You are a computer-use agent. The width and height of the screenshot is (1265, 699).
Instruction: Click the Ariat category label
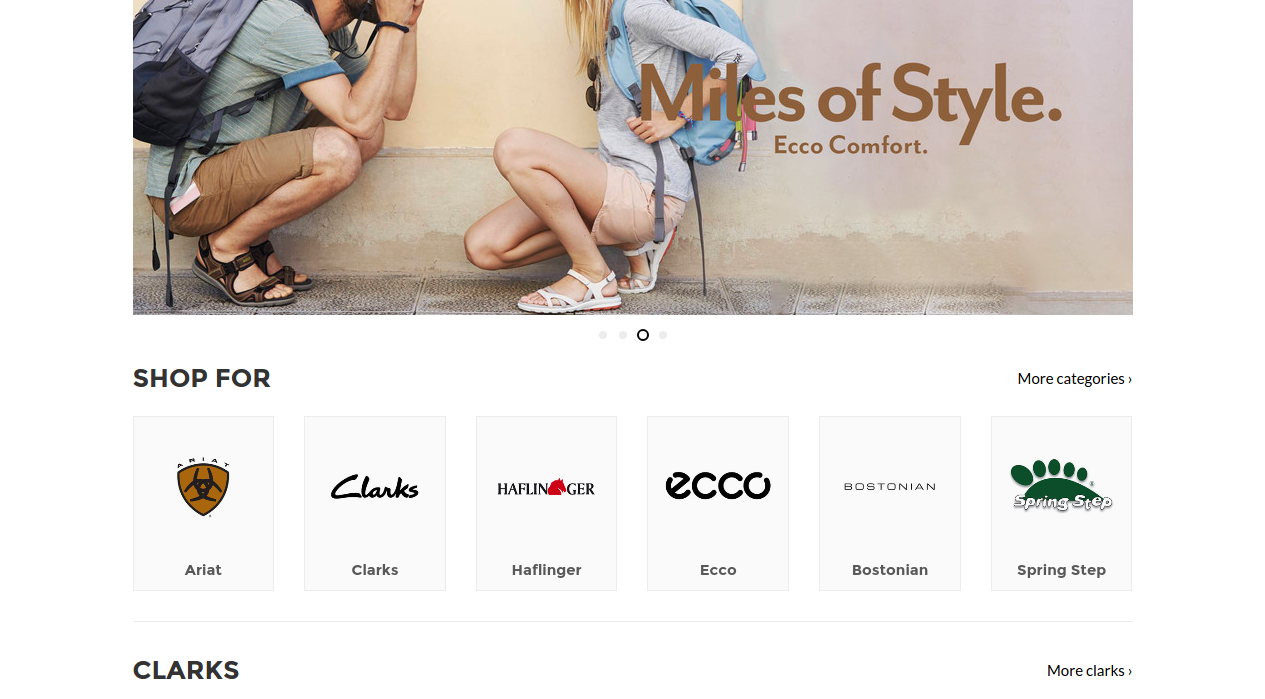(x=203, y=570)
